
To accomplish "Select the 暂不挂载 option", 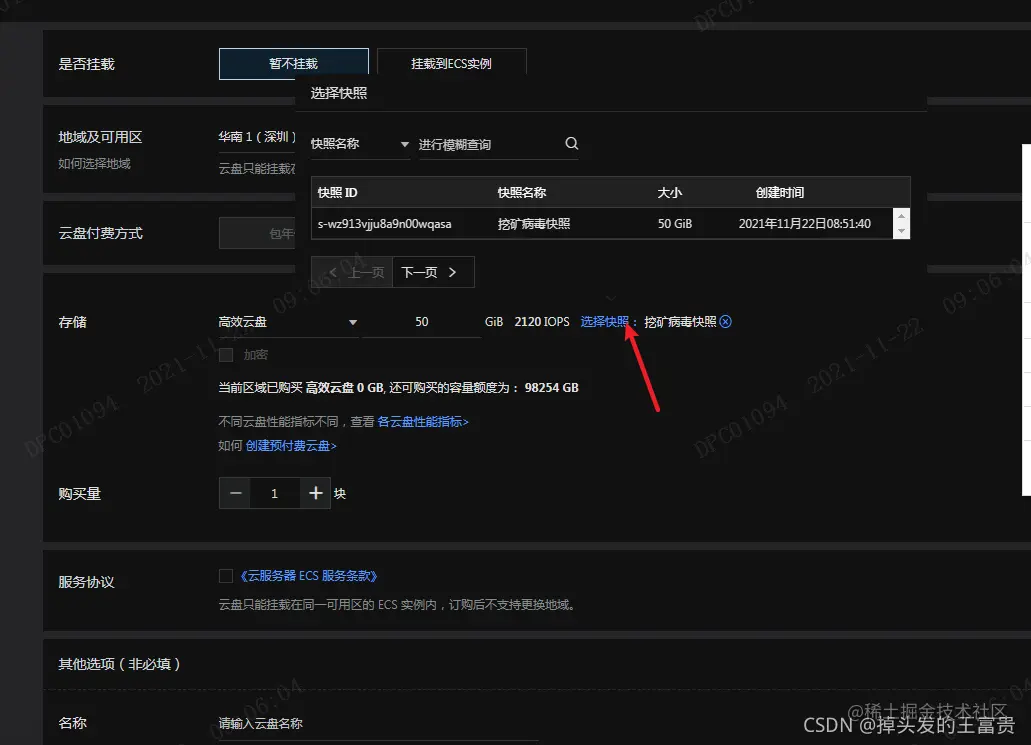I will point(293,62).
